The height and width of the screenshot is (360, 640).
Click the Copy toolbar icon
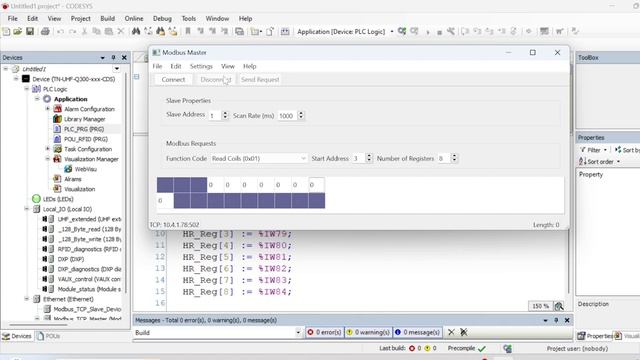96,31
